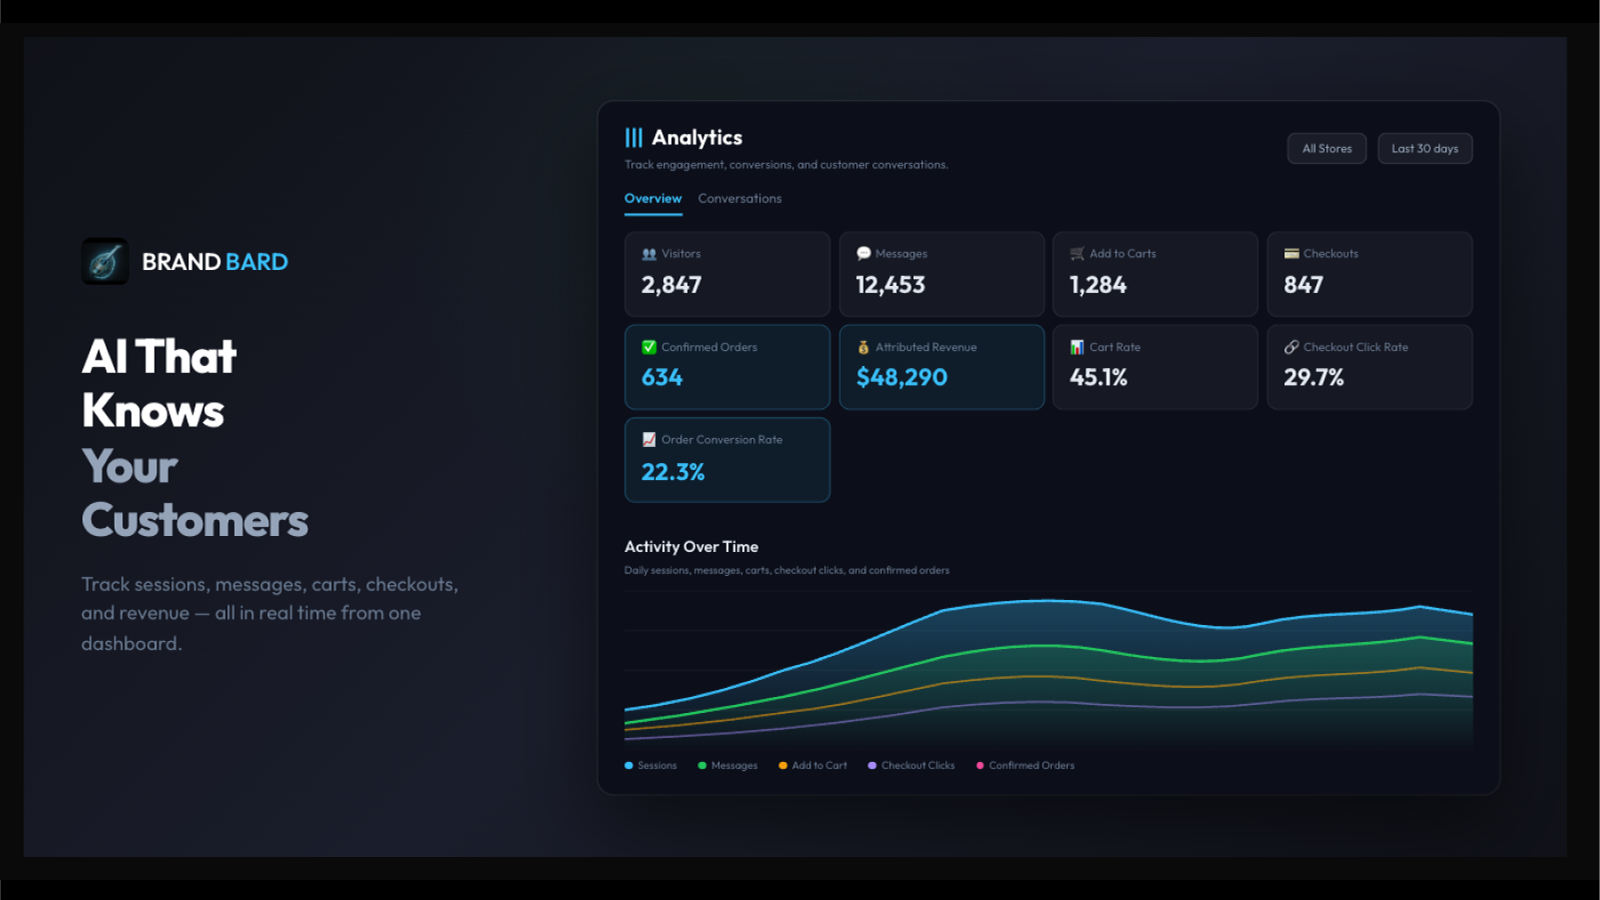Click the Analytics bar chart icon

coord(634,138)
